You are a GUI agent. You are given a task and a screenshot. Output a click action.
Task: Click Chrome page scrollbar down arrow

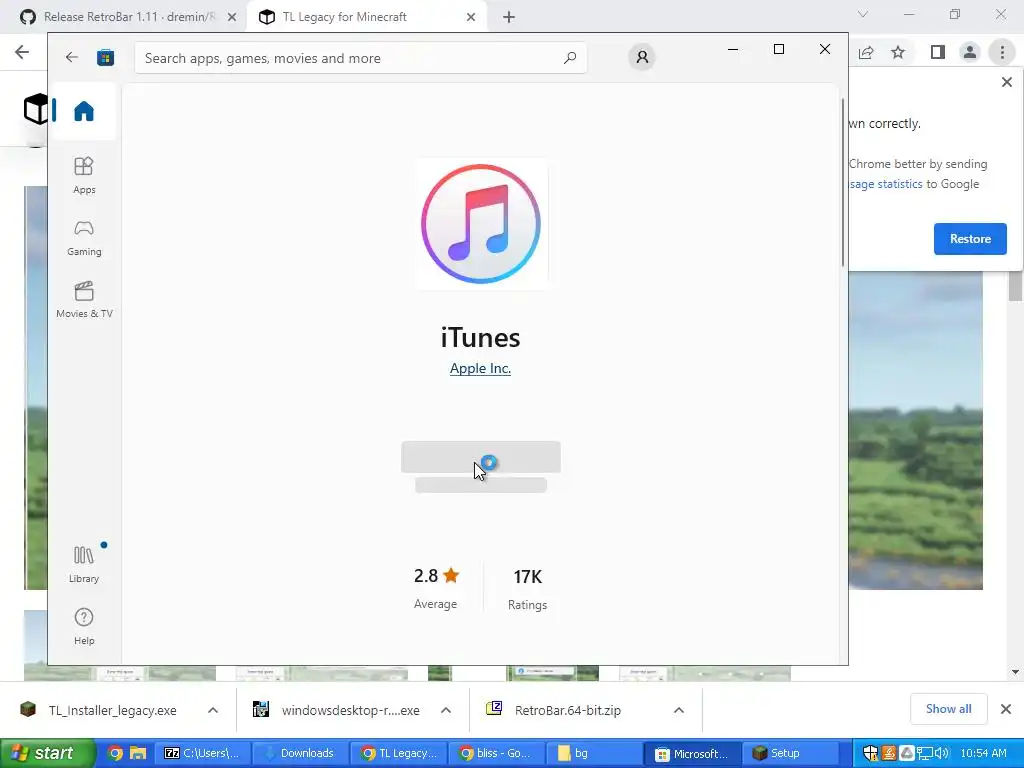point(1015,672)
